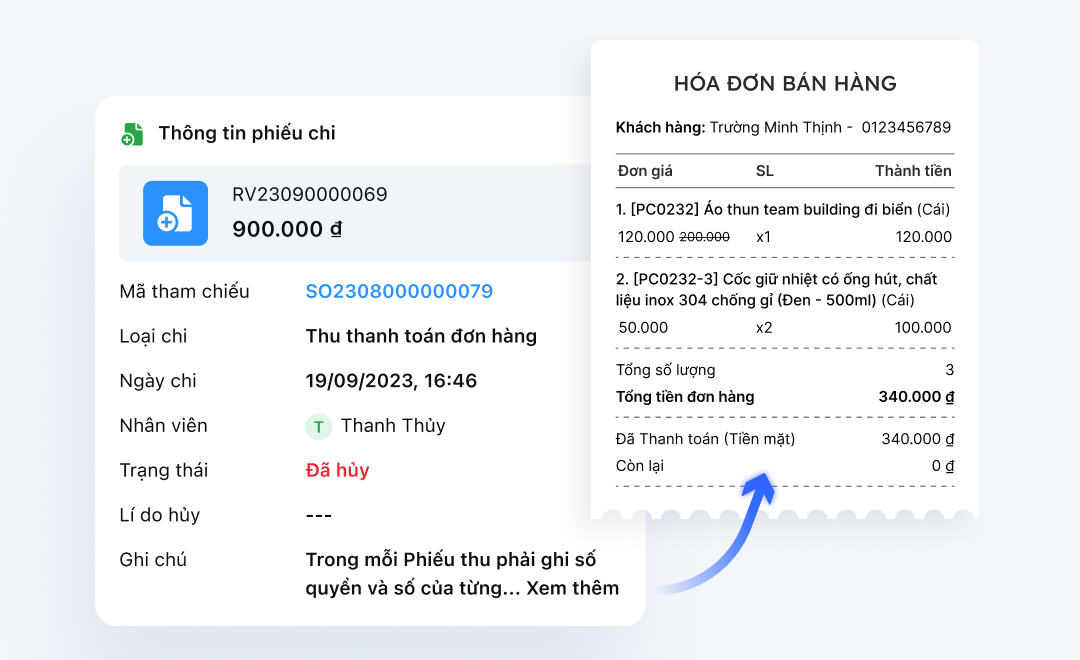Click the Tổng tiền đơn hàng total 340.000 đ
Viewport: 1080px width, 660px height.
click(x=916, y=397)
